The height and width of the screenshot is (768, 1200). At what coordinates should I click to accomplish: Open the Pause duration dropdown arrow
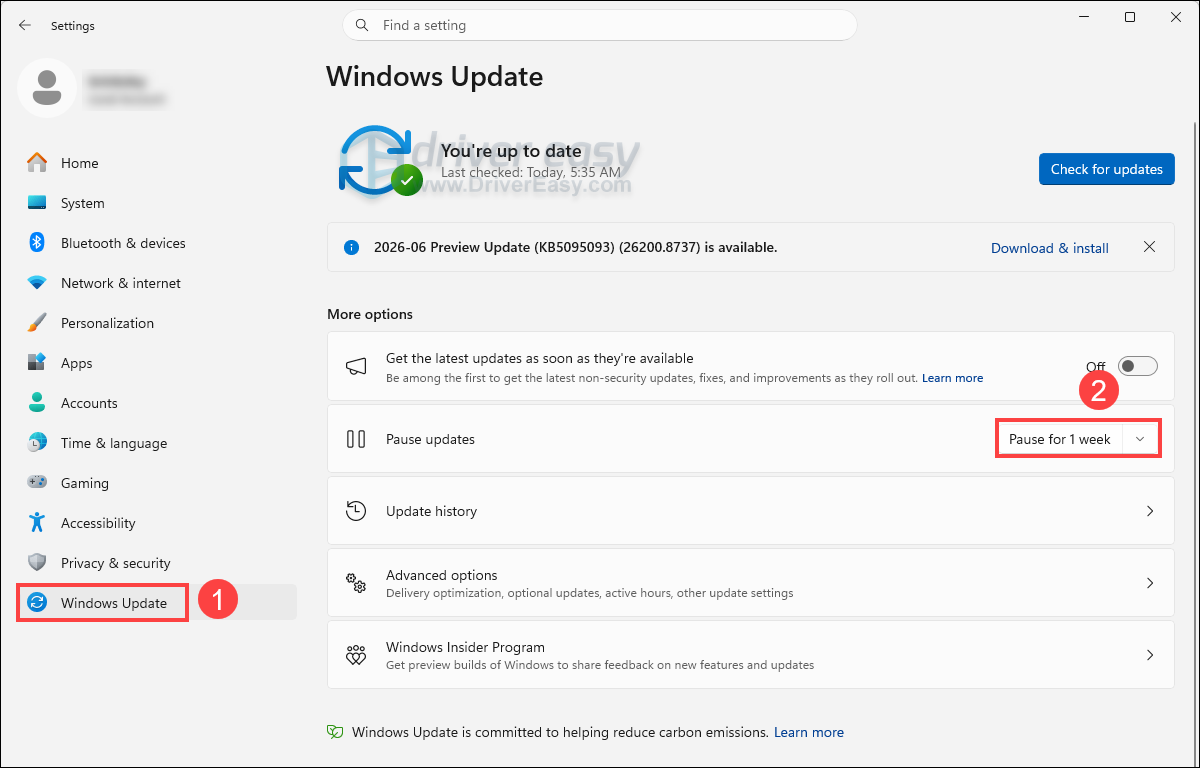coord(1140,439)
